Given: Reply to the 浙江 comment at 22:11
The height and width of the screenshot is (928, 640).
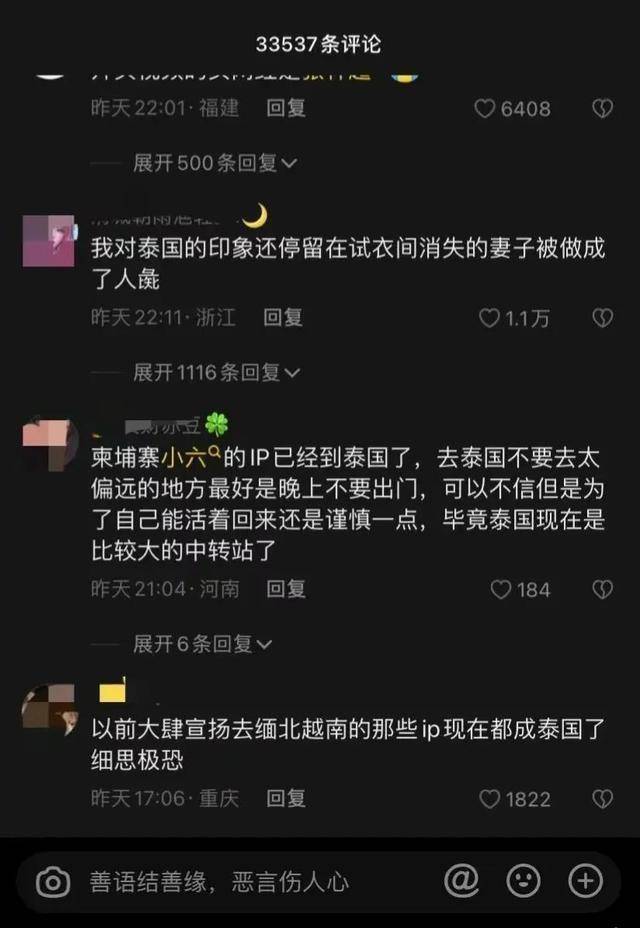Looking at the screenshot, I should click(283, 318).
